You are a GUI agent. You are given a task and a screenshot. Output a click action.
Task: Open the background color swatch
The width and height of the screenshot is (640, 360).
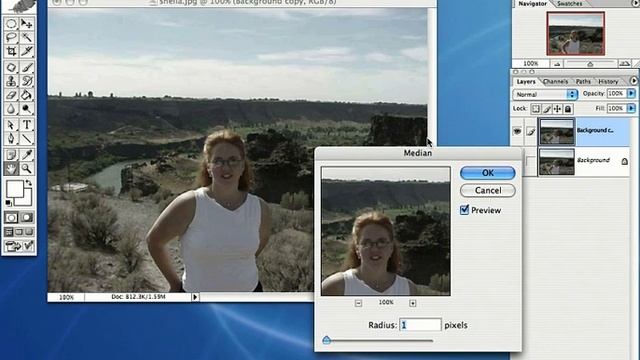click(x=27, y=200)
